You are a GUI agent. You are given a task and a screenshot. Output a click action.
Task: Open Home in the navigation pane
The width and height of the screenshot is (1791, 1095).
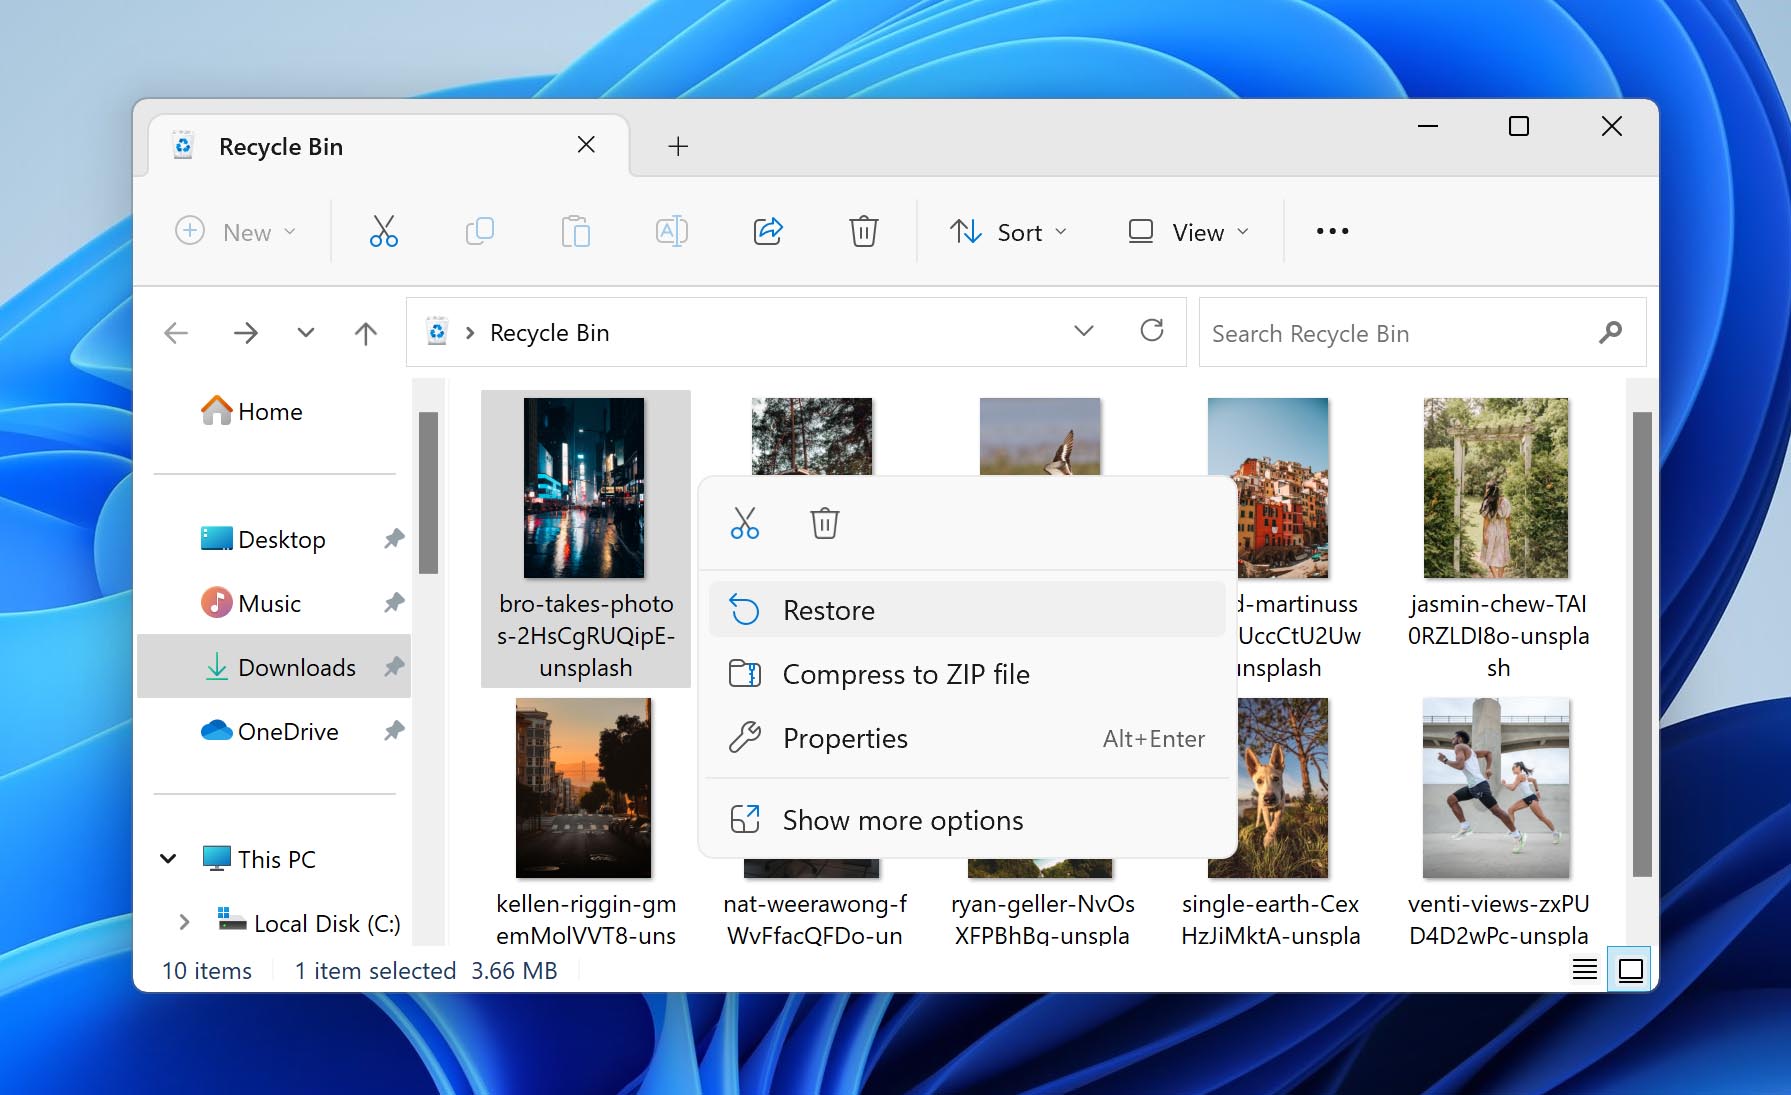click(x=252, y=411)
